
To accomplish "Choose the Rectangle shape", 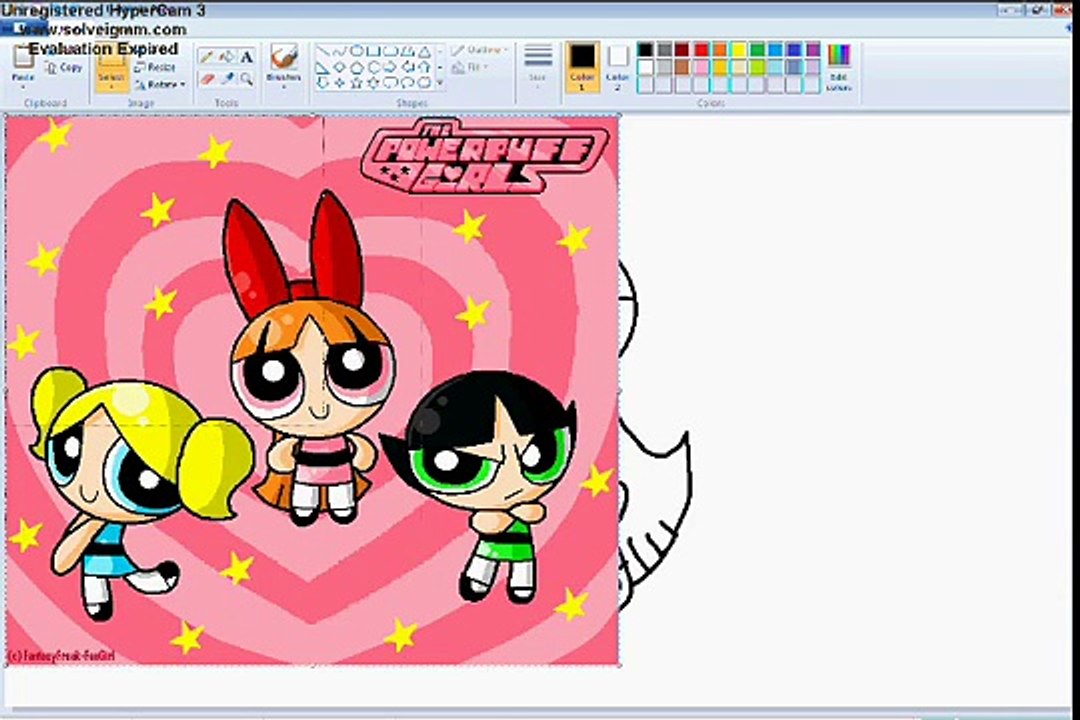I will [373, 51].
